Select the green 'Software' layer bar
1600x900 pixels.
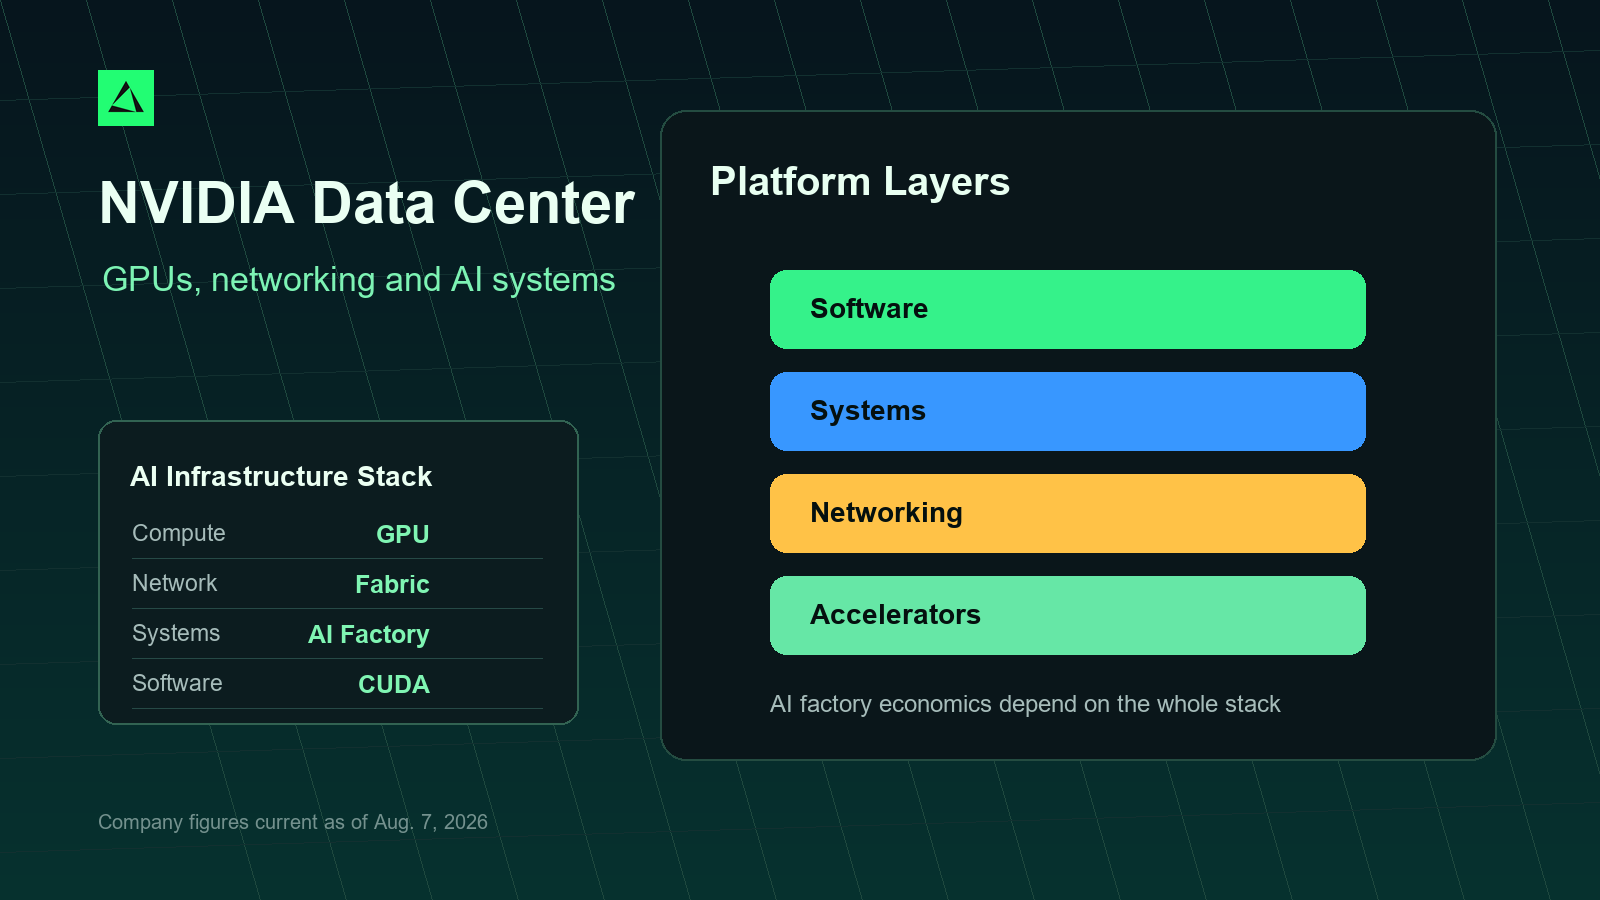click(x=1068, y=309)
